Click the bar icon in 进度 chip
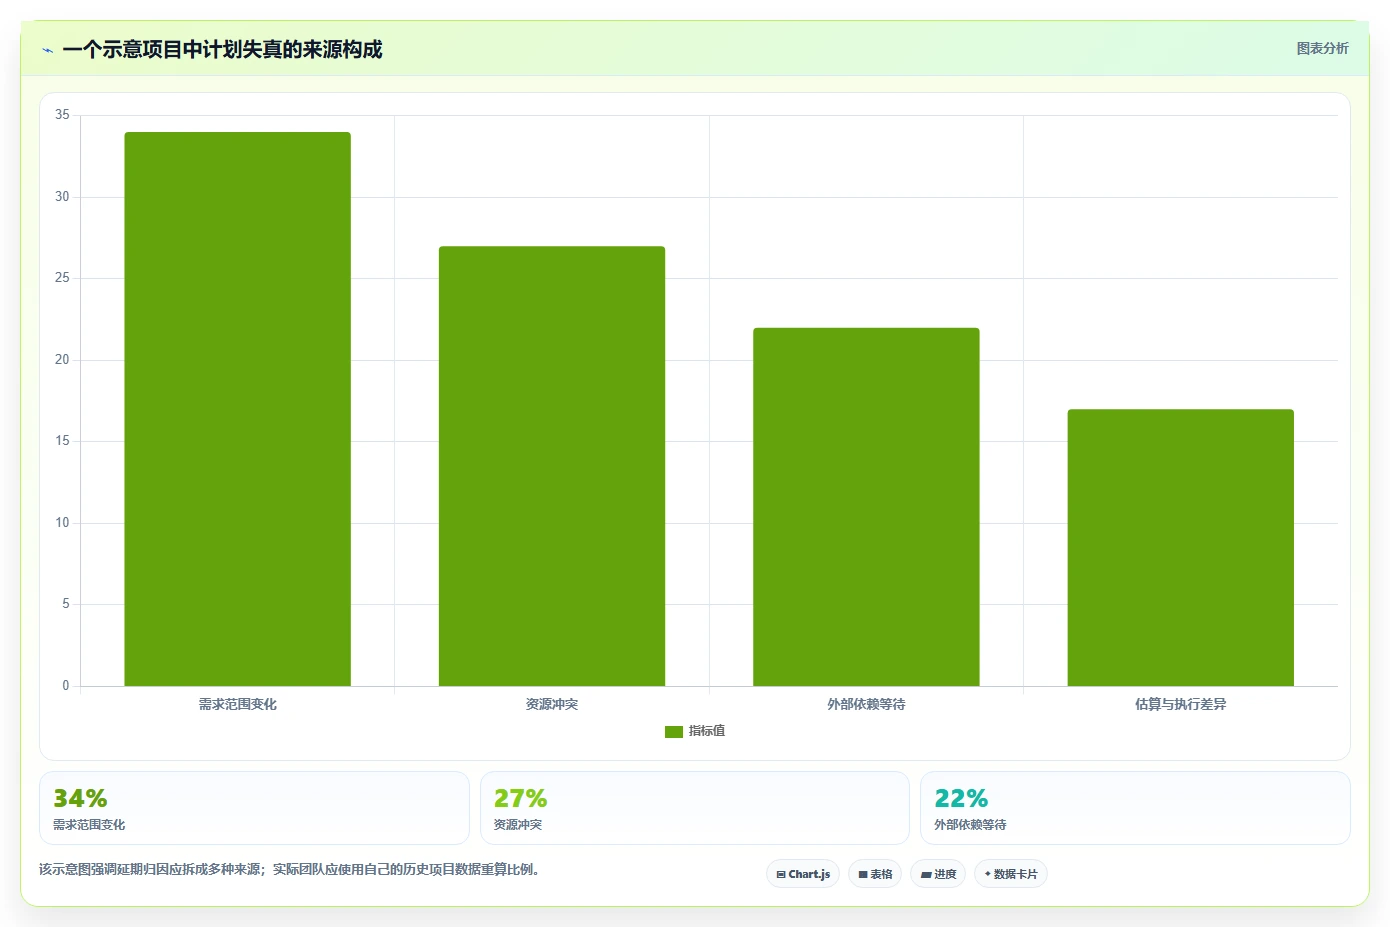This screenshot has height=927, width=1390. [926, 874]
